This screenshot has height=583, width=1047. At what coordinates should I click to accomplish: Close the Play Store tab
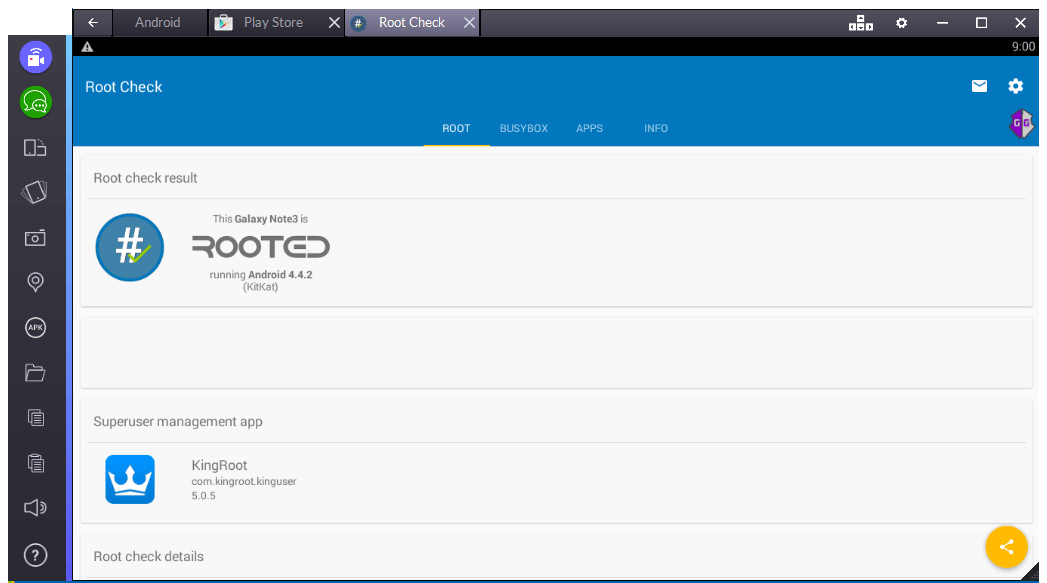pyautogui.click(x=335, y=23)
